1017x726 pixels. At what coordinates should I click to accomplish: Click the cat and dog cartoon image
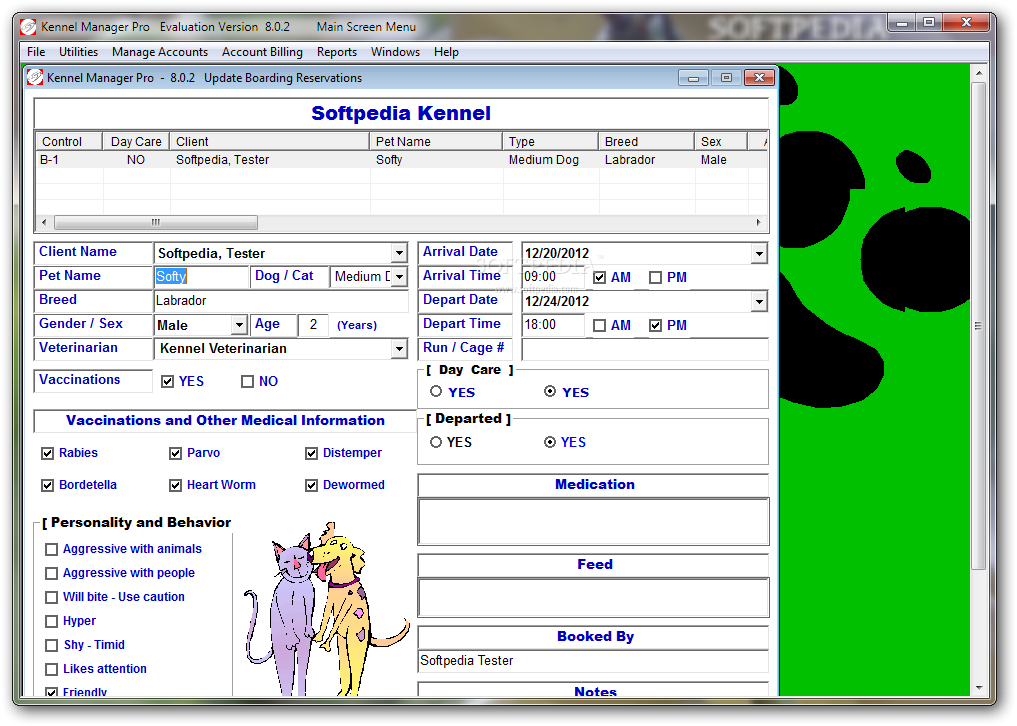point(326,610)
